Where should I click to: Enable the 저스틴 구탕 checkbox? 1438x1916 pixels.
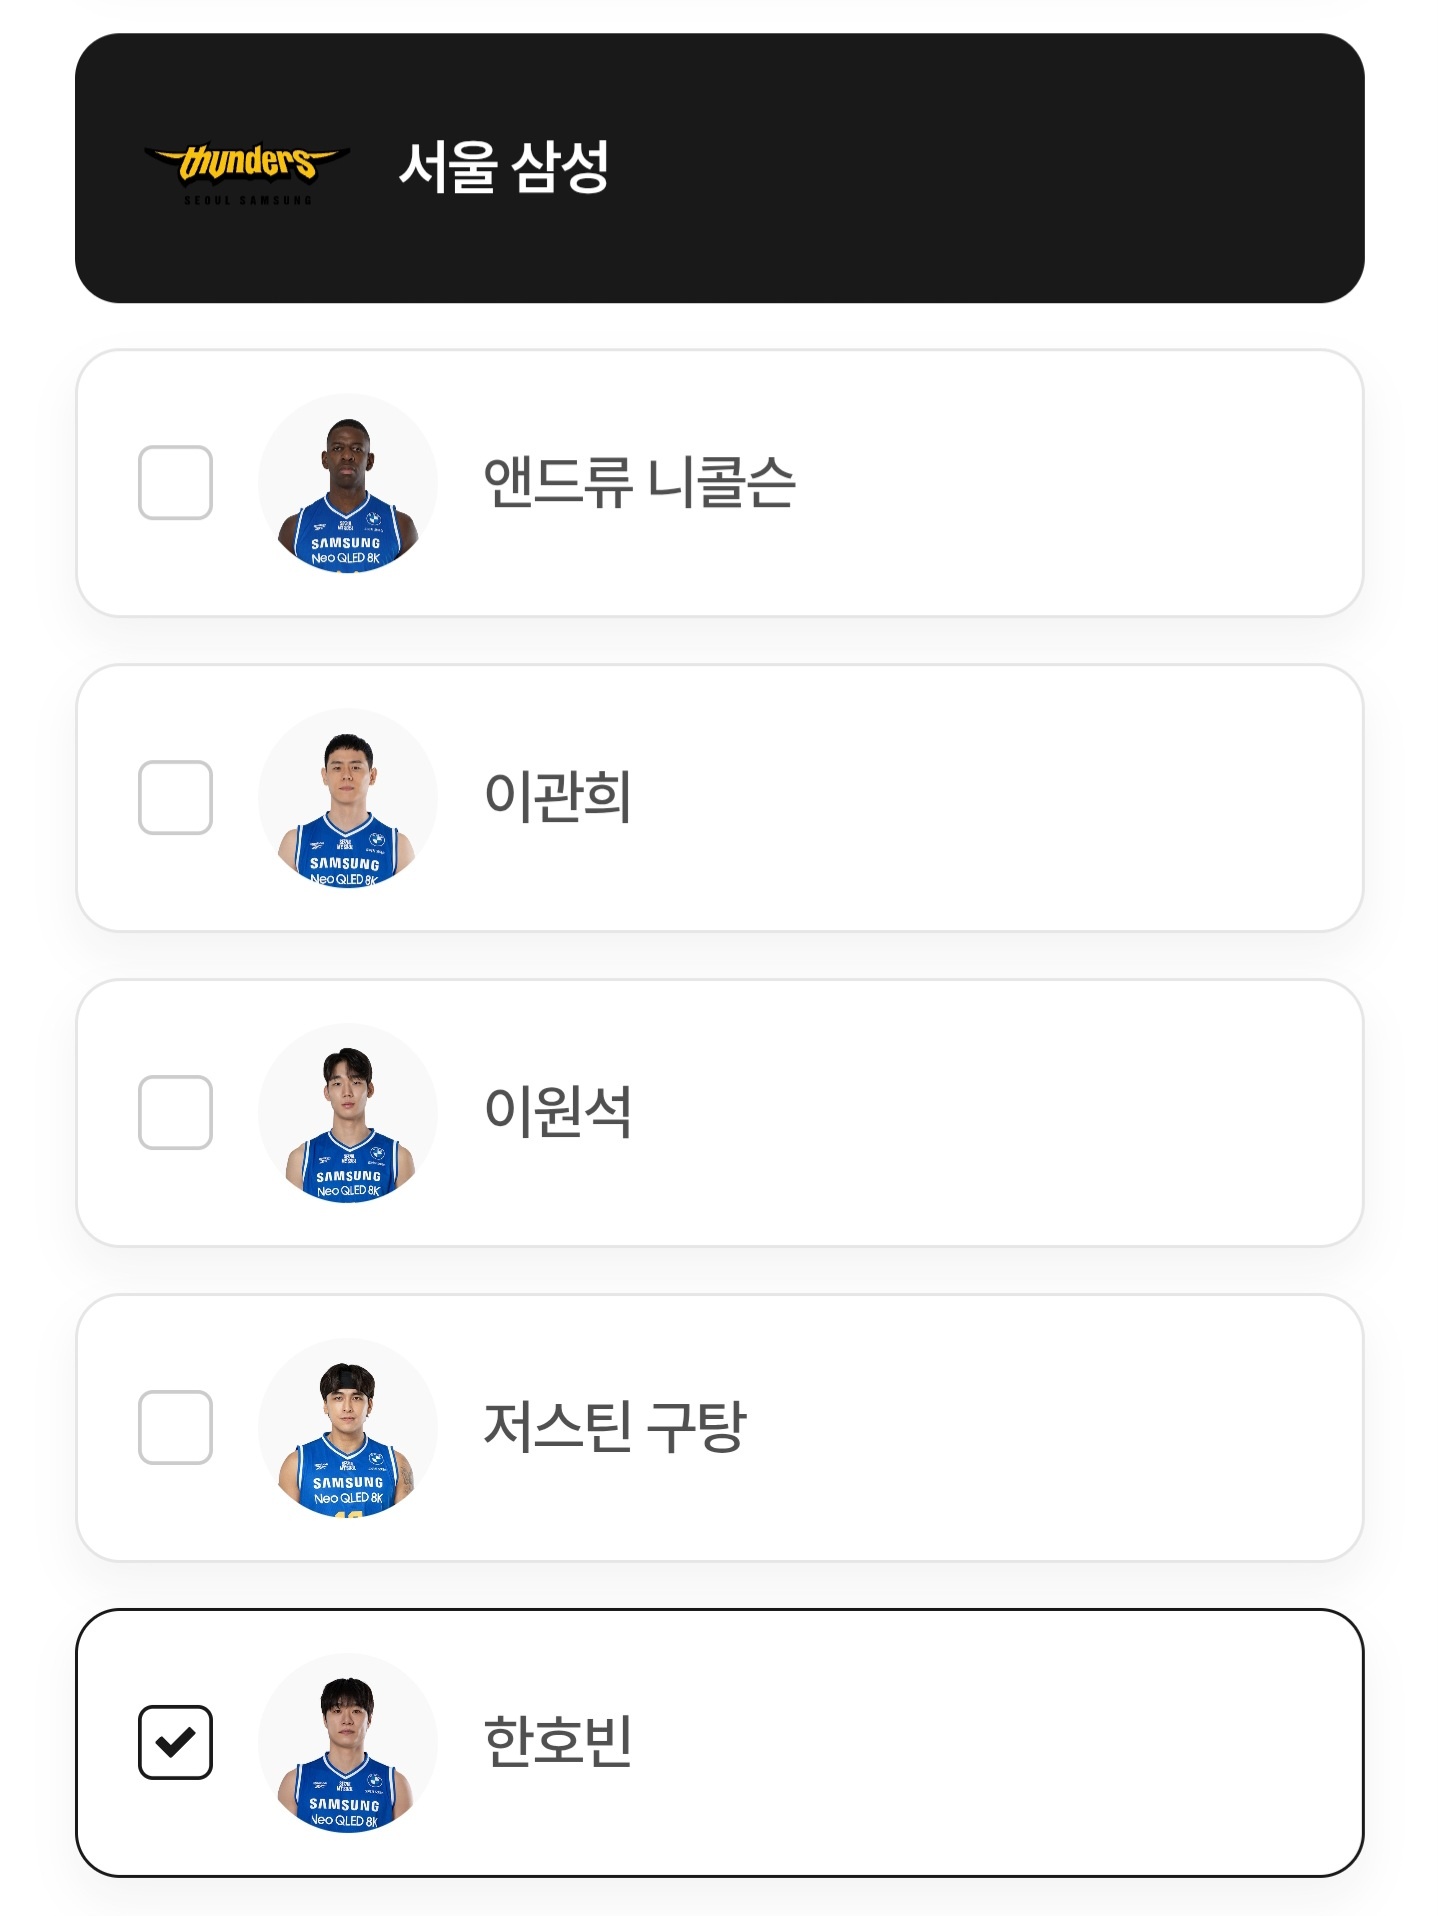175,1427
